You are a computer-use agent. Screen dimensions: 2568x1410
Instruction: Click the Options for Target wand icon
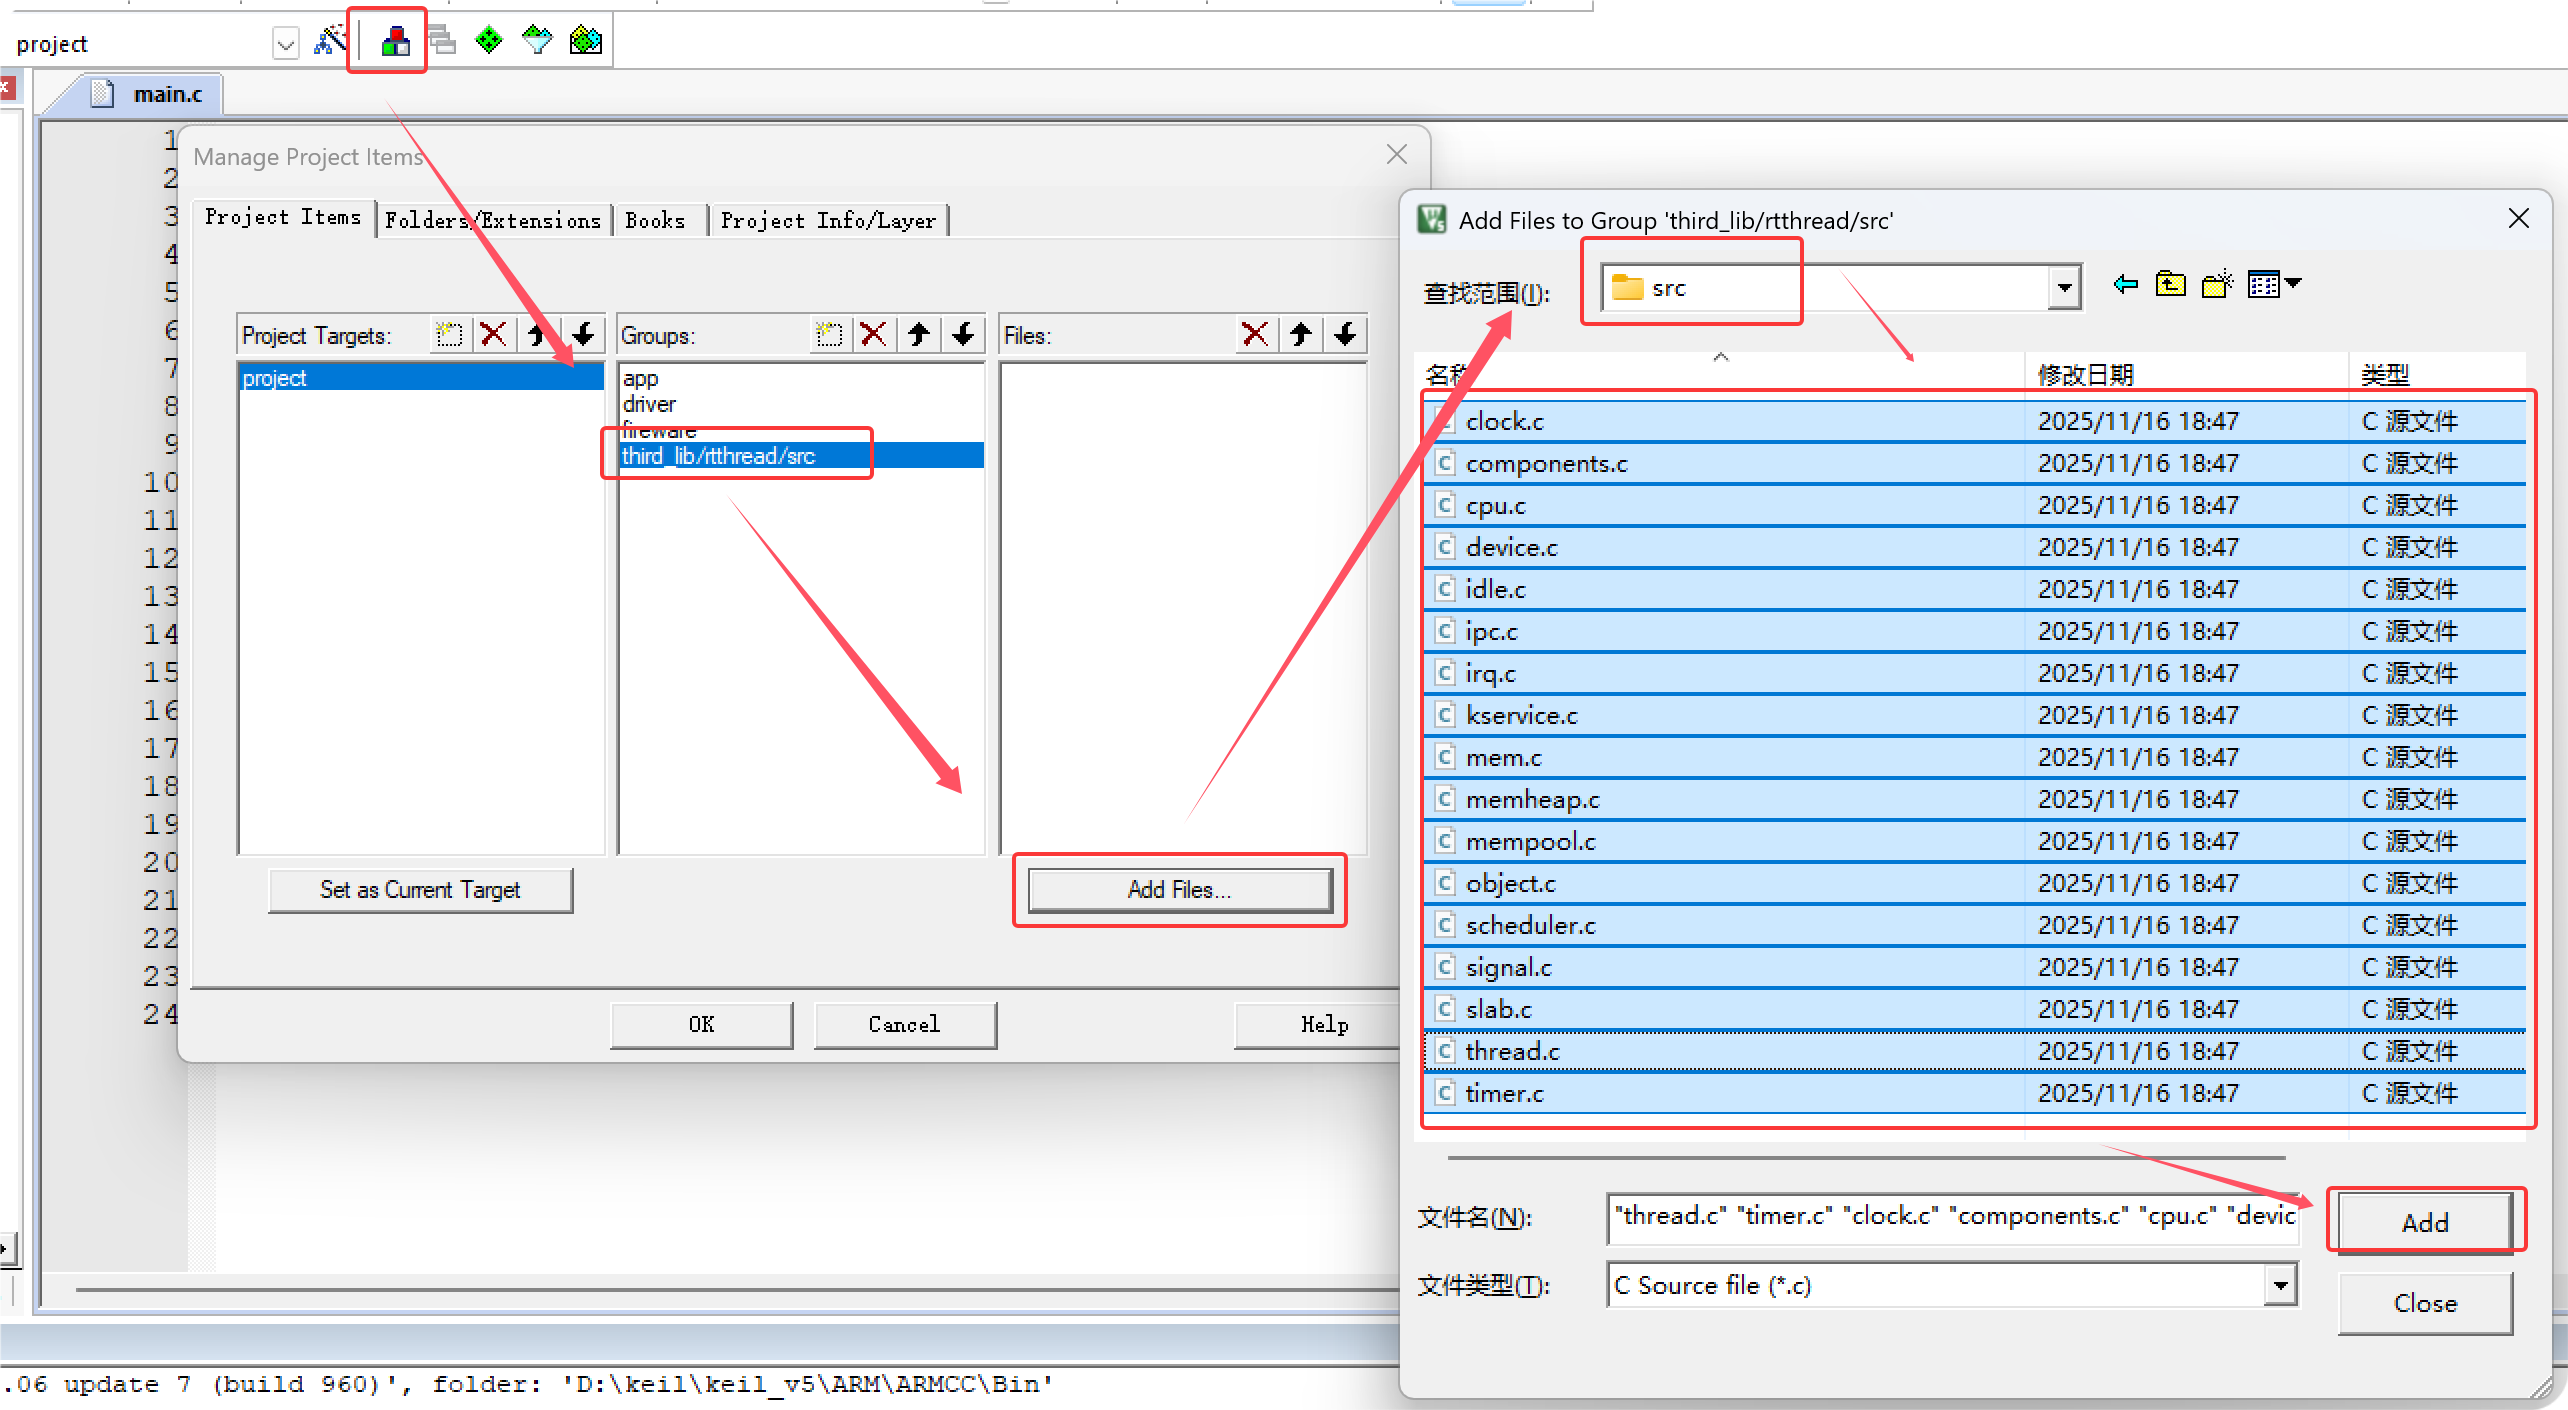point(330,40)
